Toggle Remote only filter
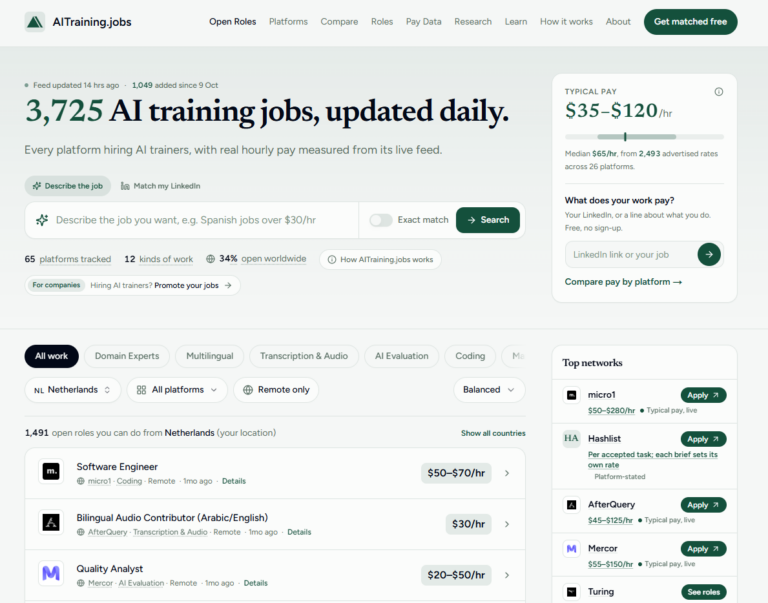 [276, 390]
